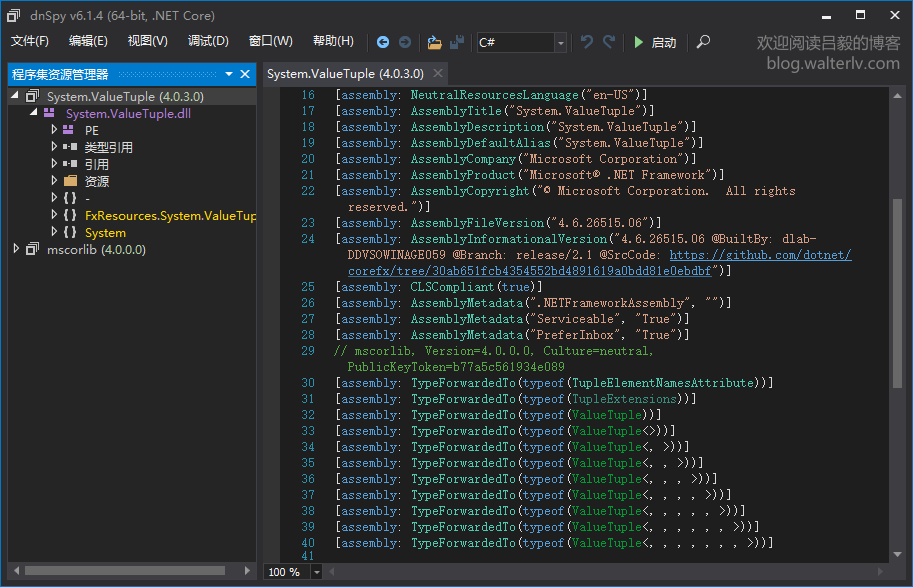913x587 pixels.
Task: Click line number 30 in the gutter
Action: 308,383
